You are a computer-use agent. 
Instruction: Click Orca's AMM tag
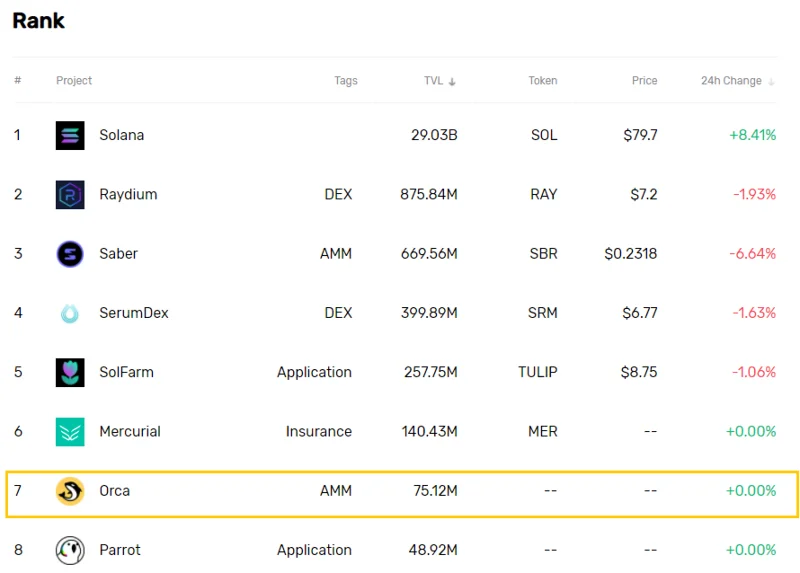[x=336, y=491]
